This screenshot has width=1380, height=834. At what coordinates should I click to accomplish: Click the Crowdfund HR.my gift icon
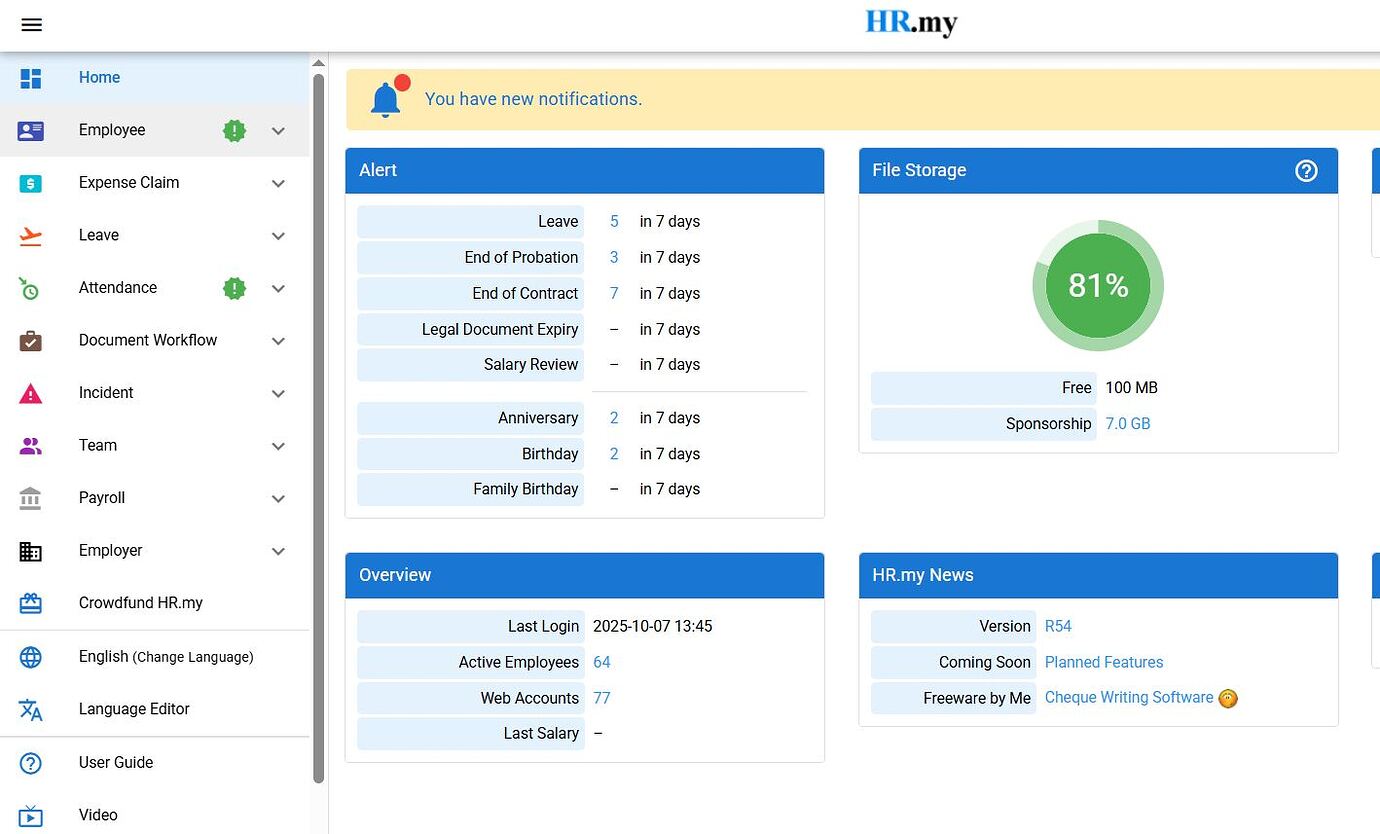coord(30,603)
